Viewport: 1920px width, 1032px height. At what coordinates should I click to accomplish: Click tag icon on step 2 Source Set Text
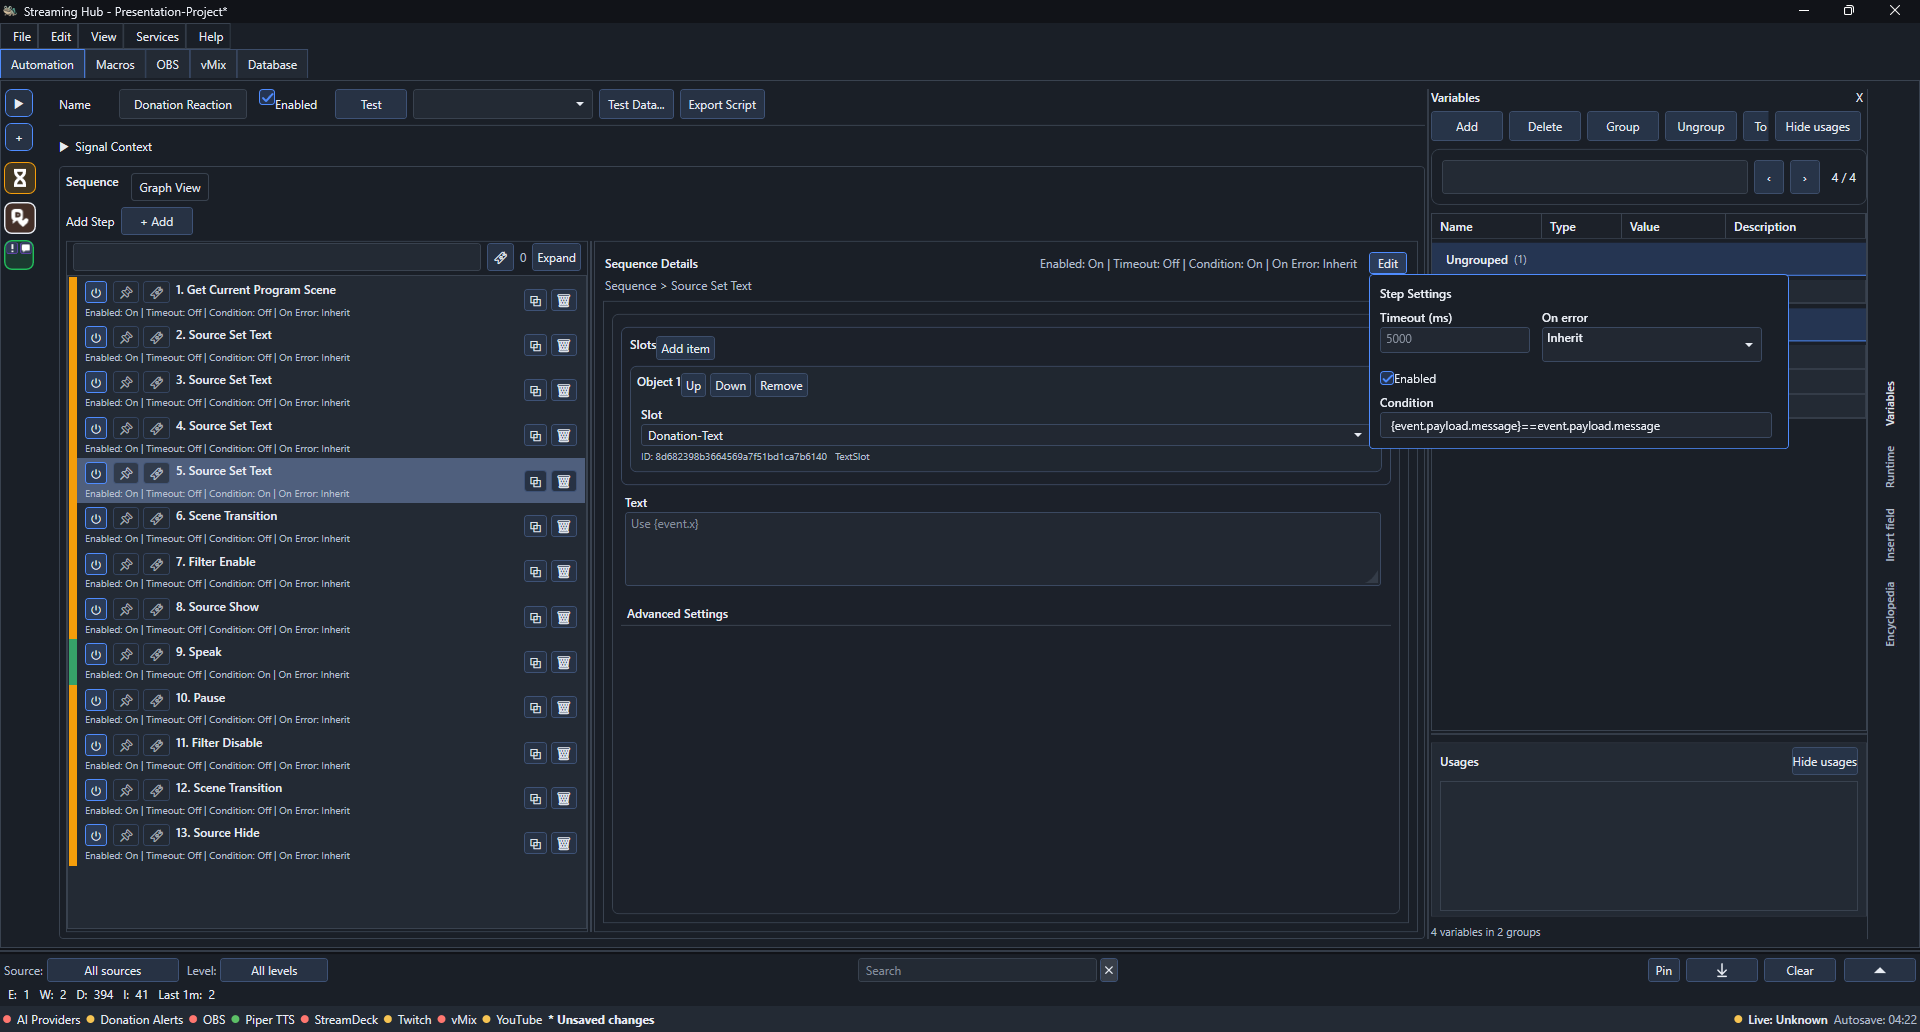(x=156, y=338)
